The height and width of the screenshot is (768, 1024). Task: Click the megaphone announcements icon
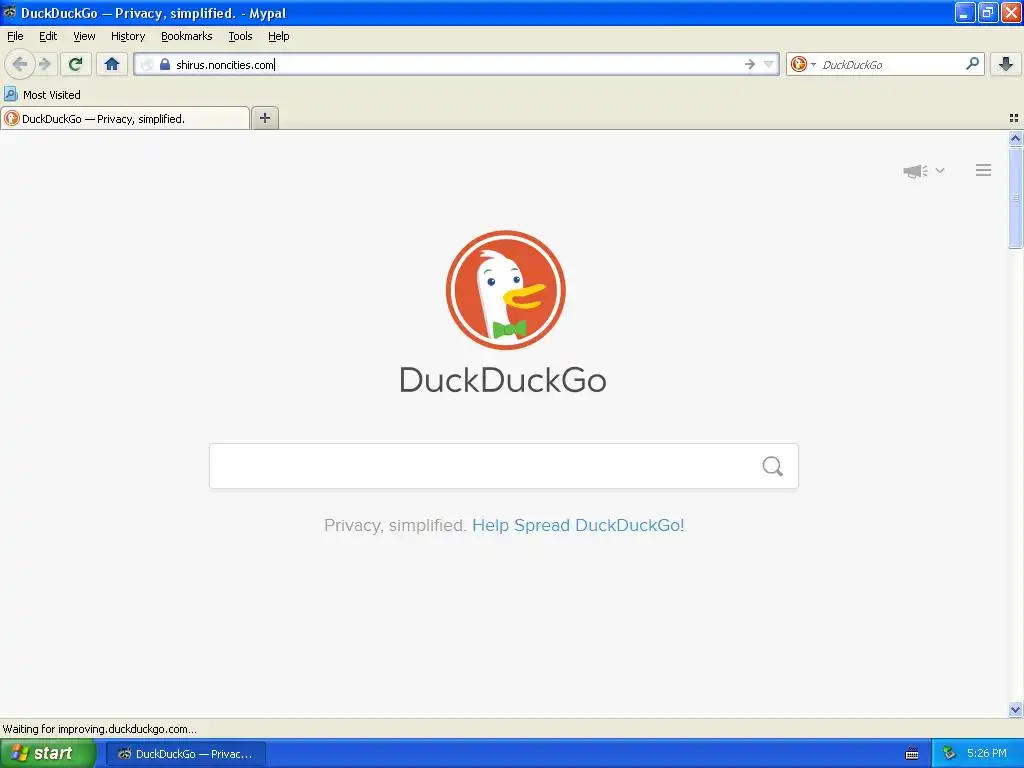point(916,171)
